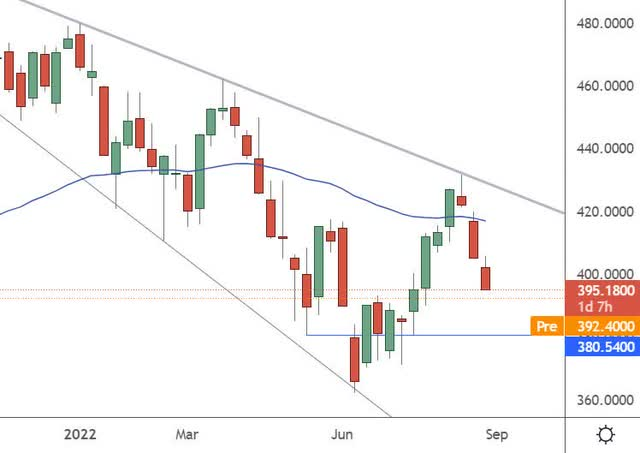Click the 460.0000 price scale label

point(602,86)
